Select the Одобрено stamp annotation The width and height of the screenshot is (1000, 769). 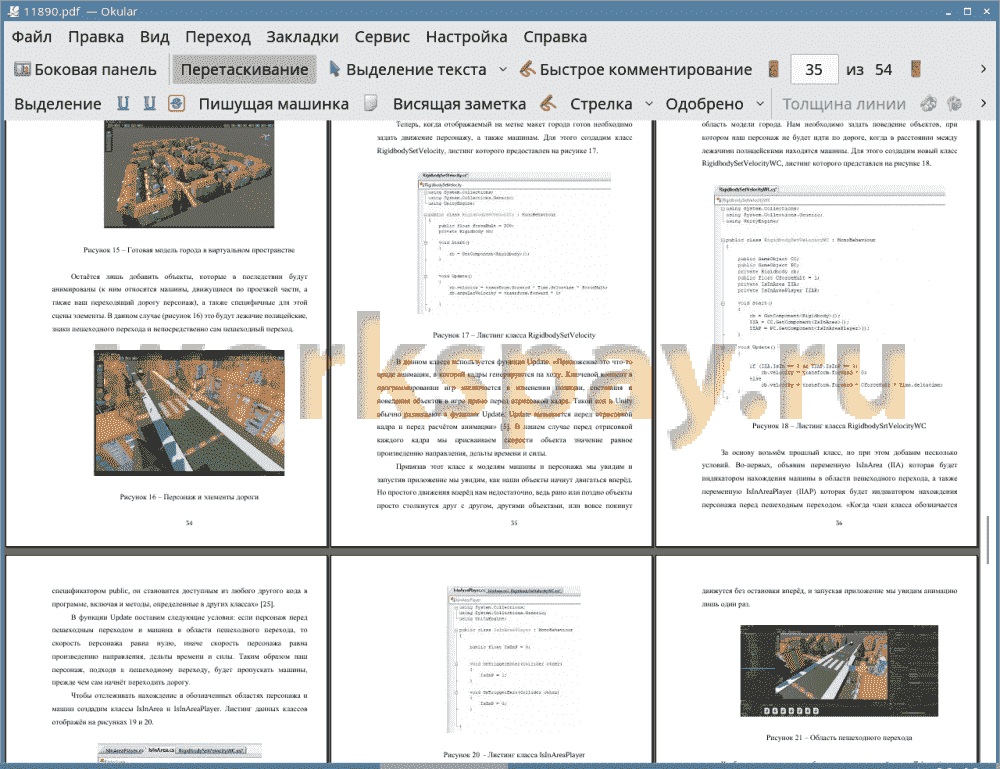tap(704, 104)
